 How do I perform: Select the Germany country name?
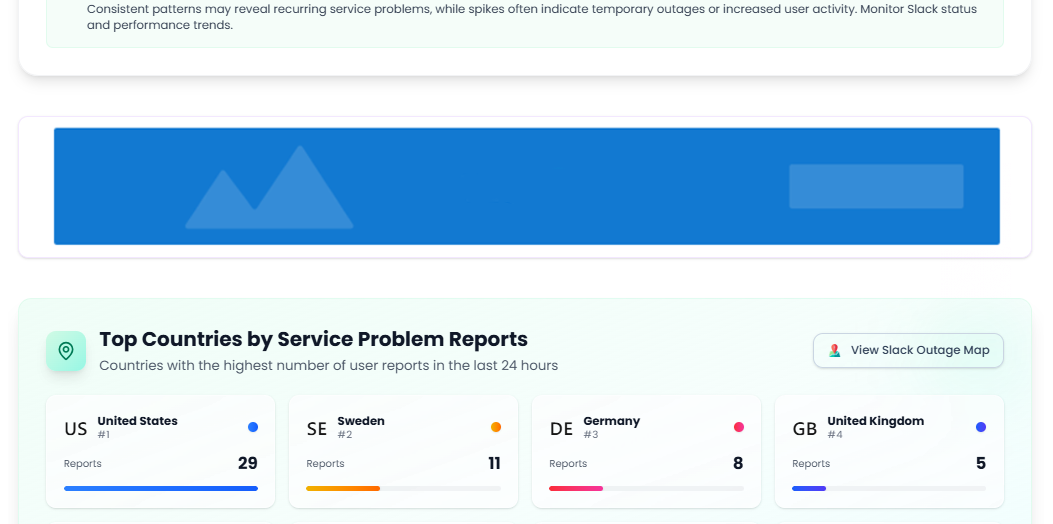[612, 421]
